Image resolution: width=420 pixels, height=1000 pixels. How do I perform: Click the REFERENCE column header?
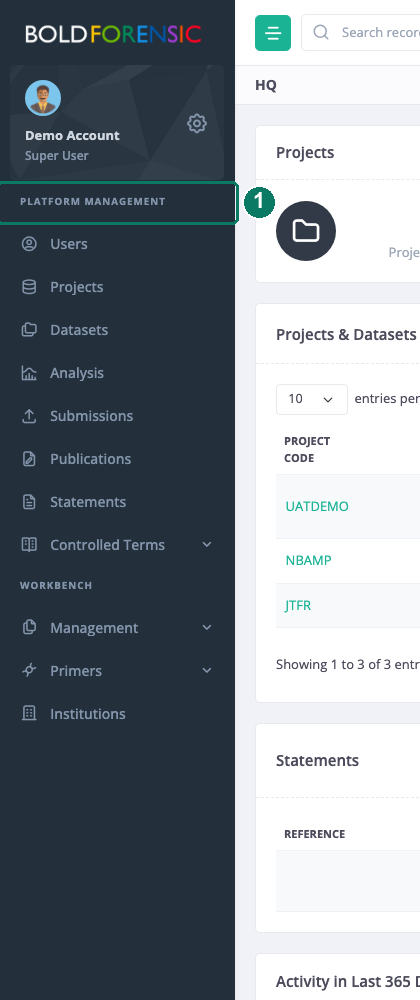(x=314, y=834)
